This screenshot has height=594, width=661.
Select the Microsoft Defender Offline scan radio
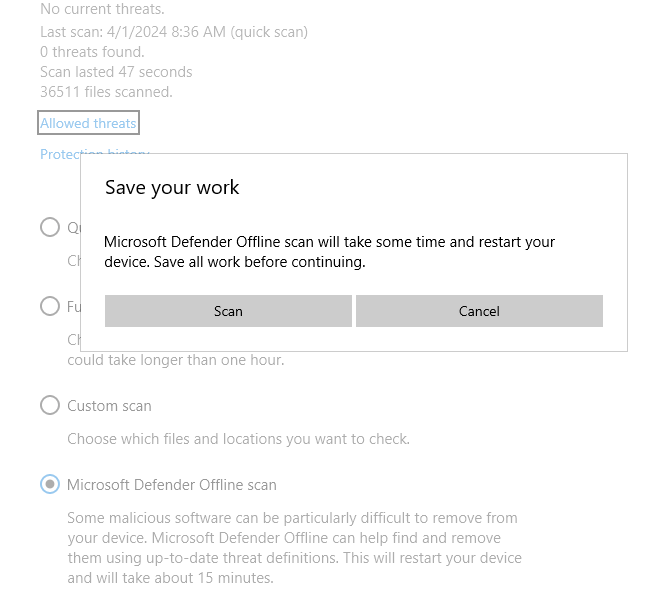click(x=50, y=484)
